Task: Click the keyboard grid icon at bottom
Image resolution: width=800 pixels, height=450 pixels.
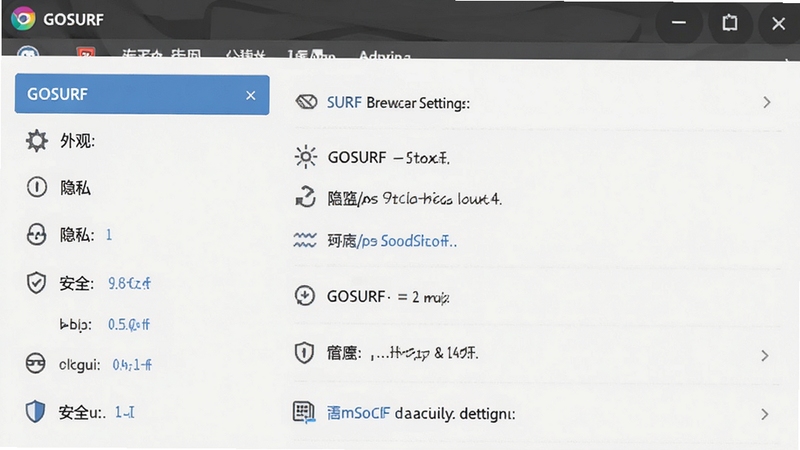Action: coord(304,412)
